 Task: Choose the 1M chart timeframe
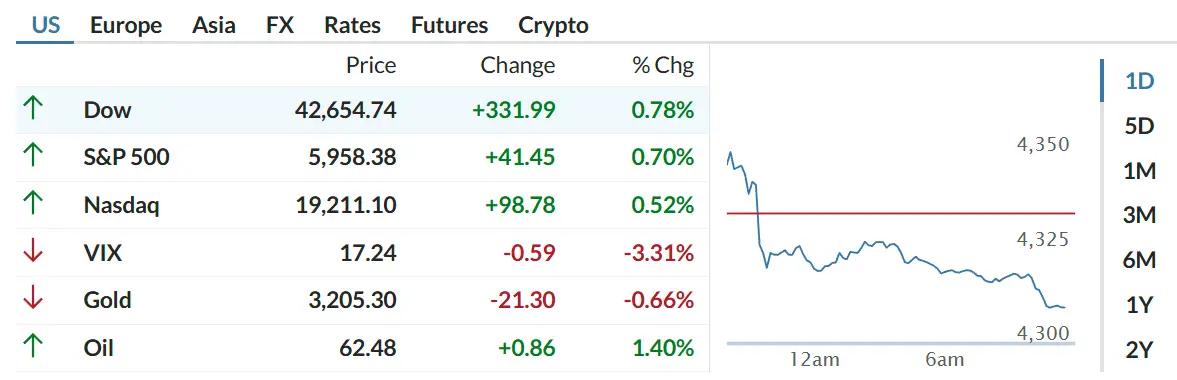click(x=1139, y=171)
